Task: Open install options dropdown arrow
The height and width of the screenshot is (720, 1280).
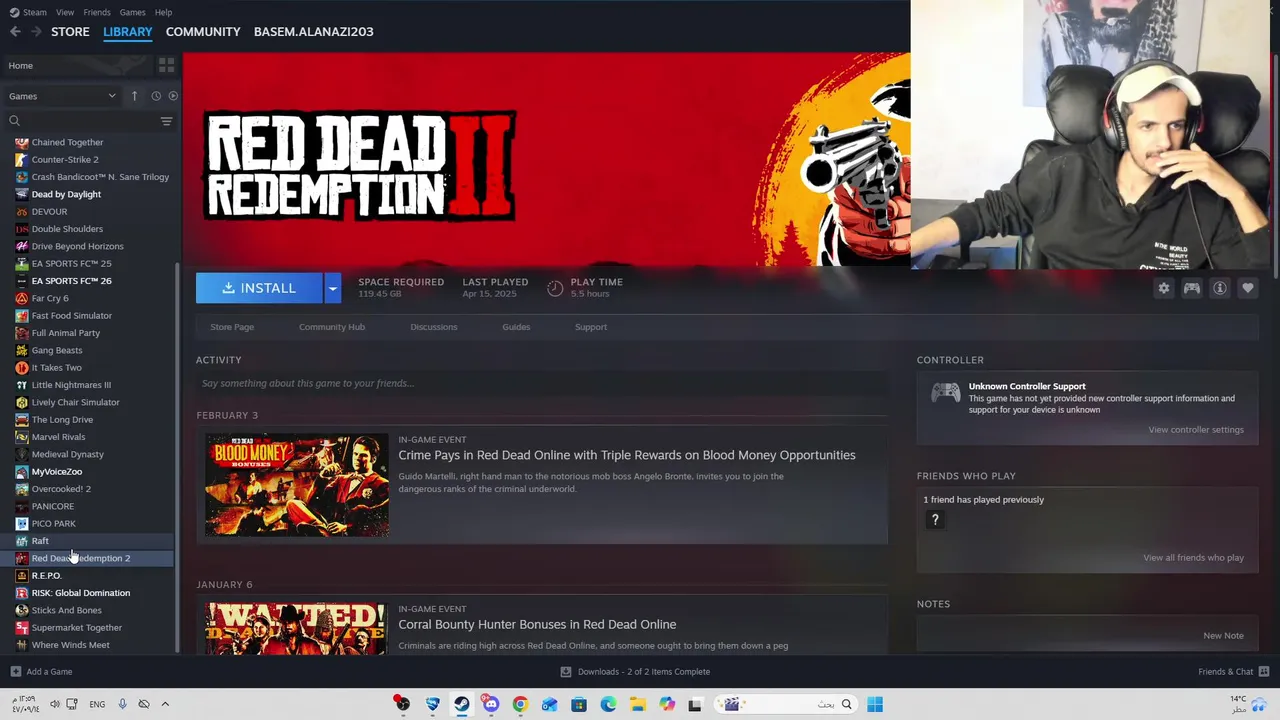Action: click(x=332, y=288)
